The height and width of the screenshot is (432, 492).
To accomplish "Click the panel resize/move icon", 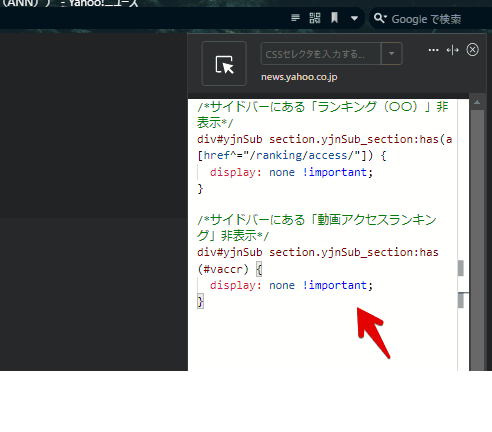I will (452, 50).
